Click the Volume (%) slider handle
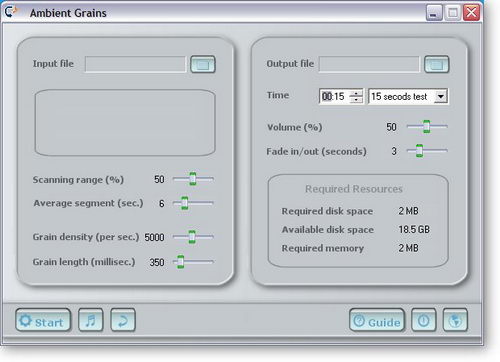The width and height of the screenshot is (500, 362). [427, 127]
